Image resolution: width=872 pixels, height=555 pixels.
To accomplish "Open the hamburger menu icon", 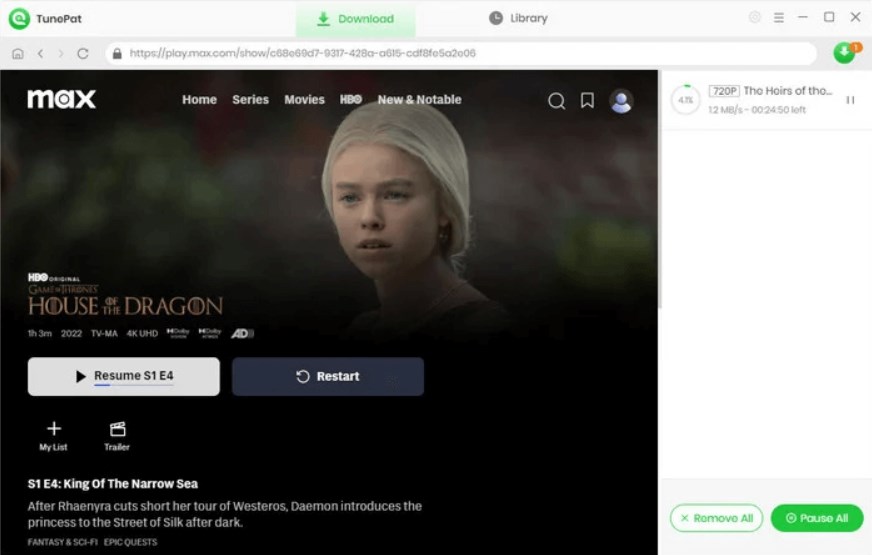I will 779,18.
